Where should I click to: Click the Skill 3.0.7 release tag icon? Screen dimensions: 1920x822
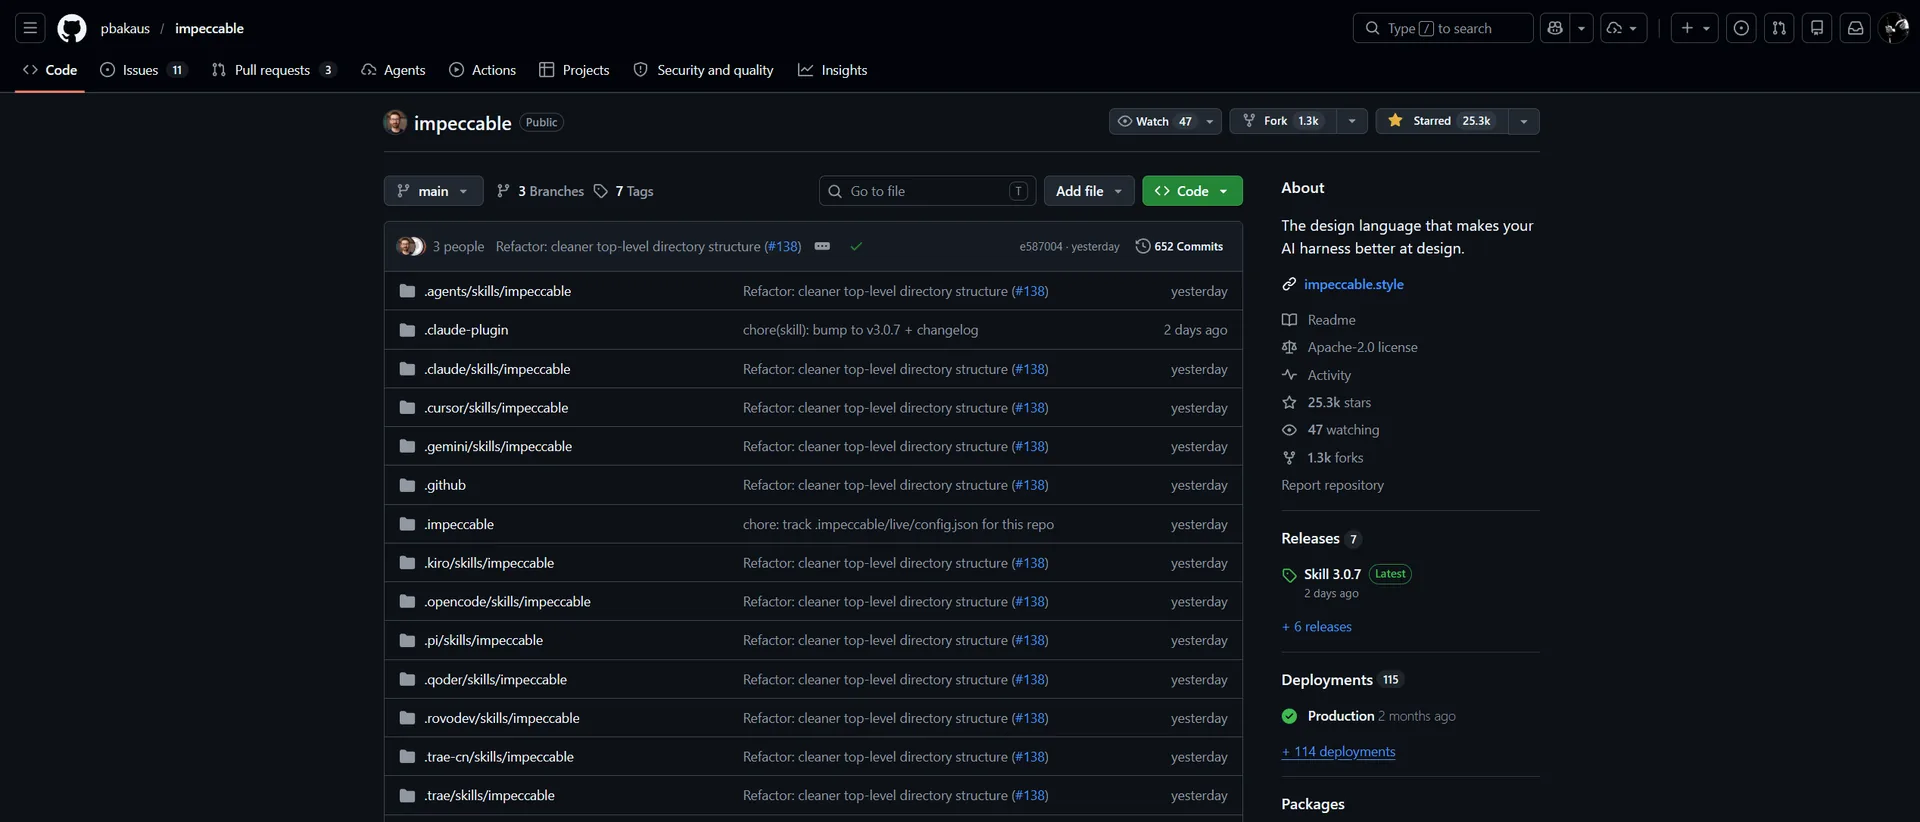click(x=1289, y=575)
